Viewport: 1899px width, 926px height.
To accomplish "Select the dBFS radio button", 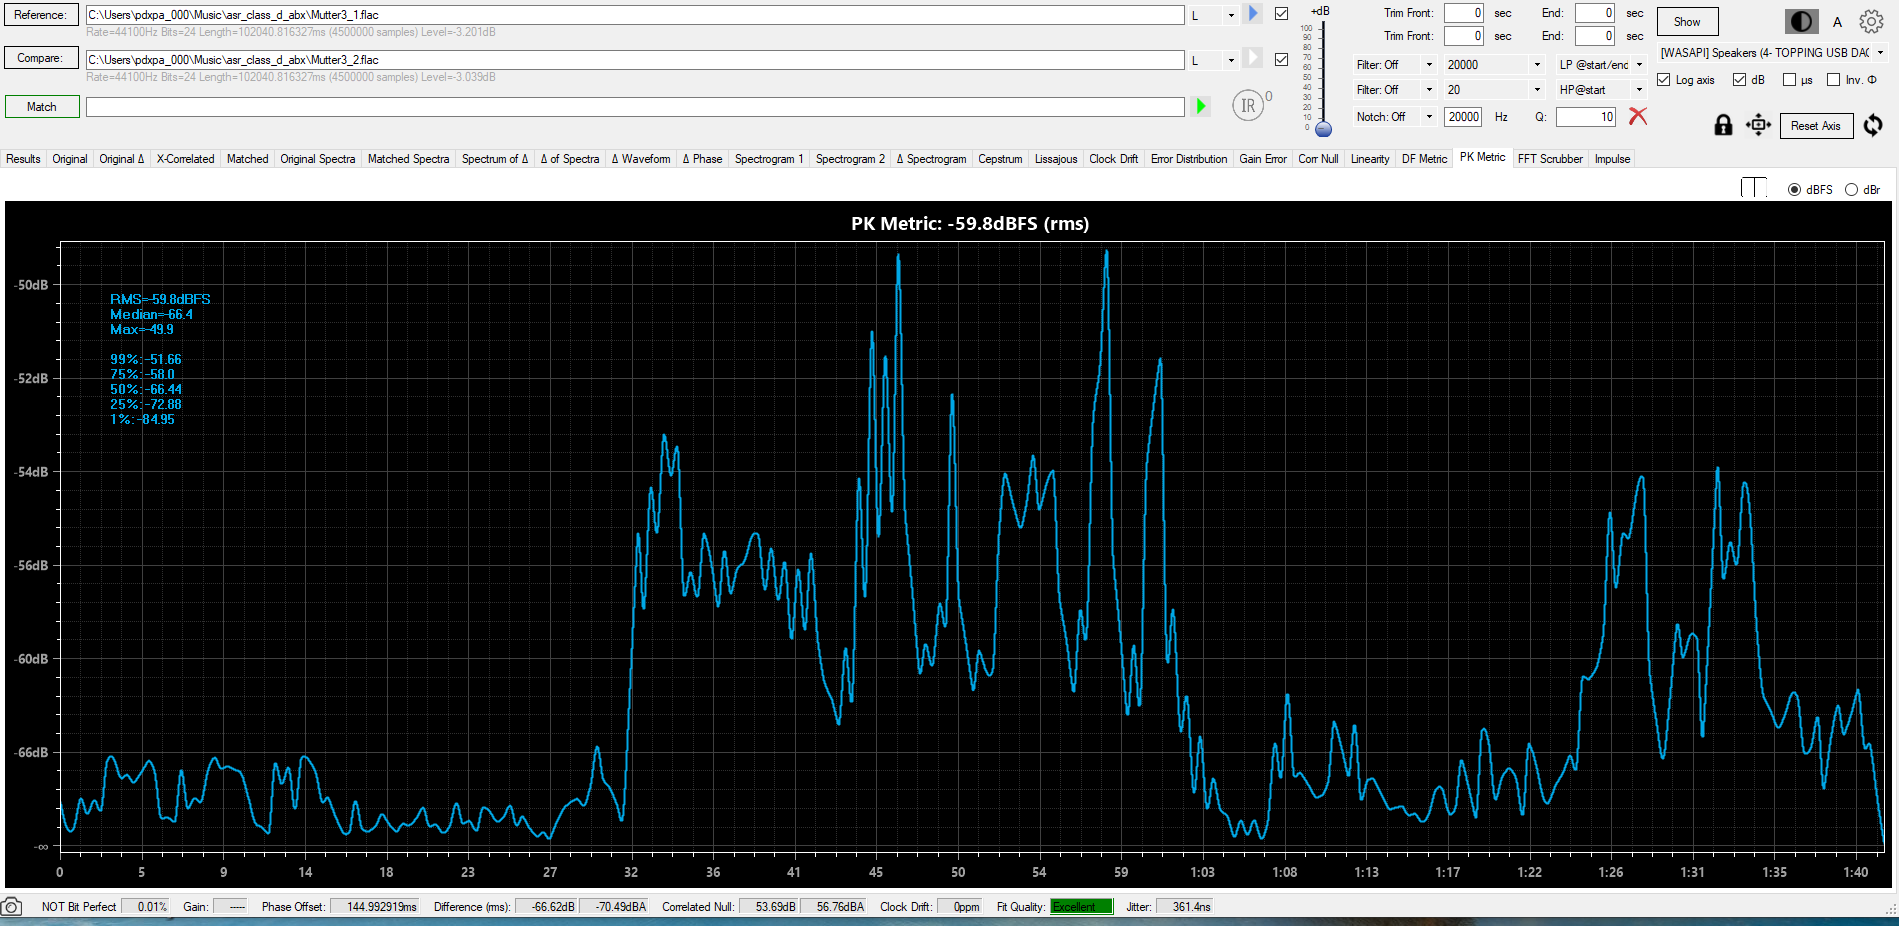I will coord(1794,189).
